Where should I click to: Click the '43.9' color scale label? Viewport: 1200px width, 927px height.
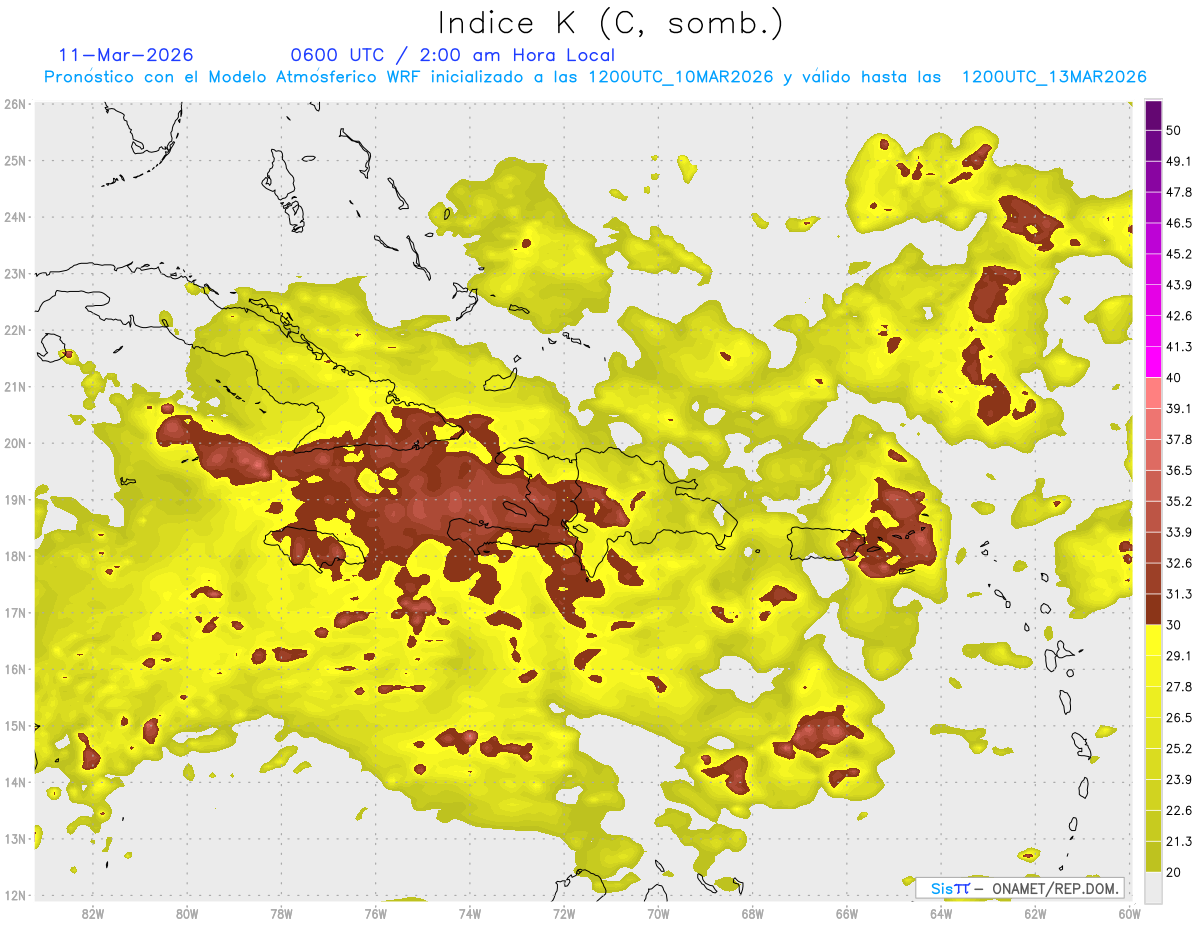point(1179,285)
